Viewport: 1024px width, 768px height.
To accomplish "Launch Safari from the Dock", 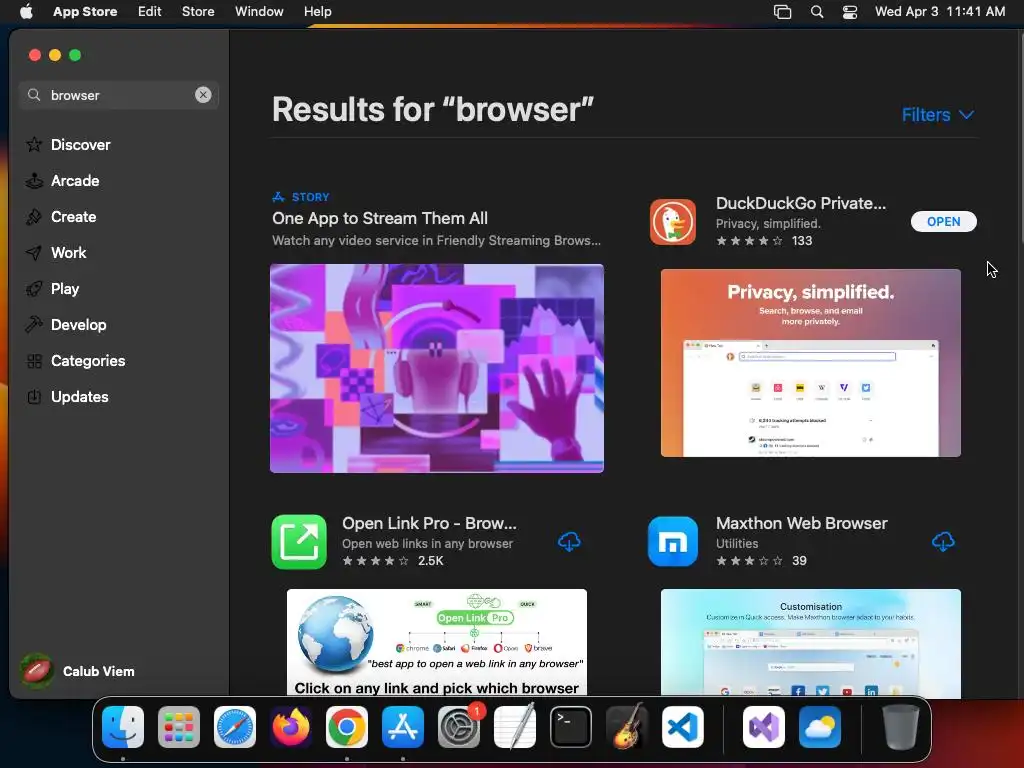I will (235, 727).
